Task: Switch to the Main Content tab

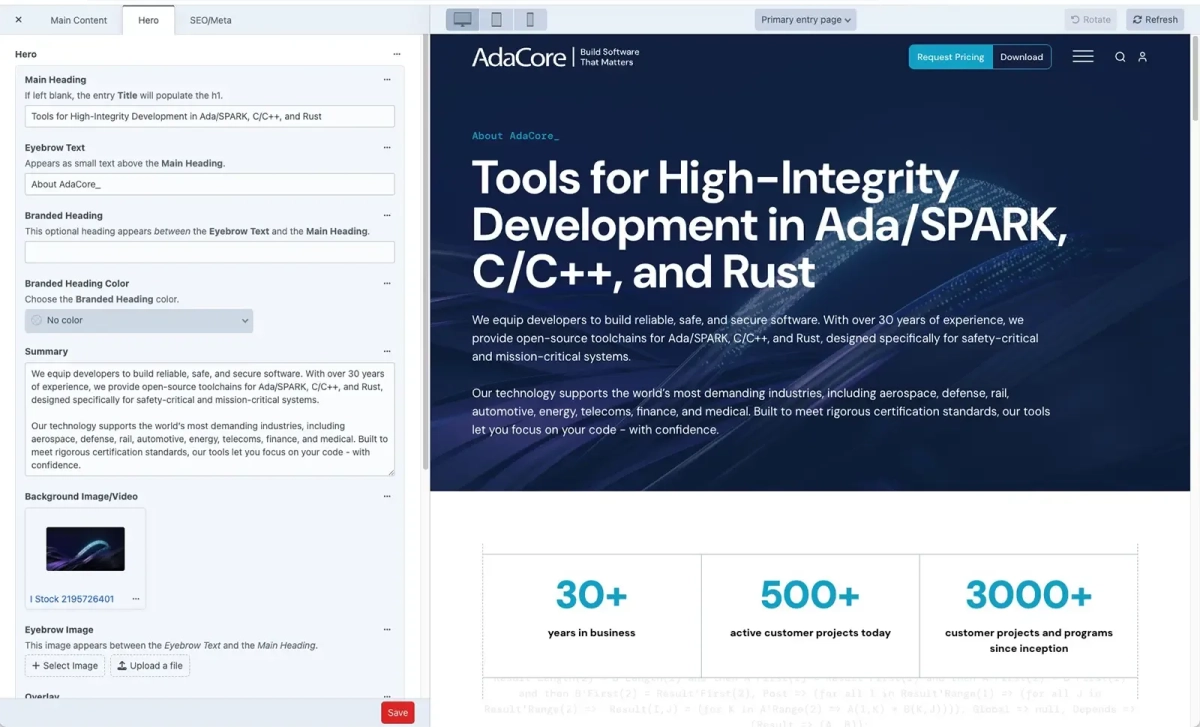Action: tap(79, 19)
